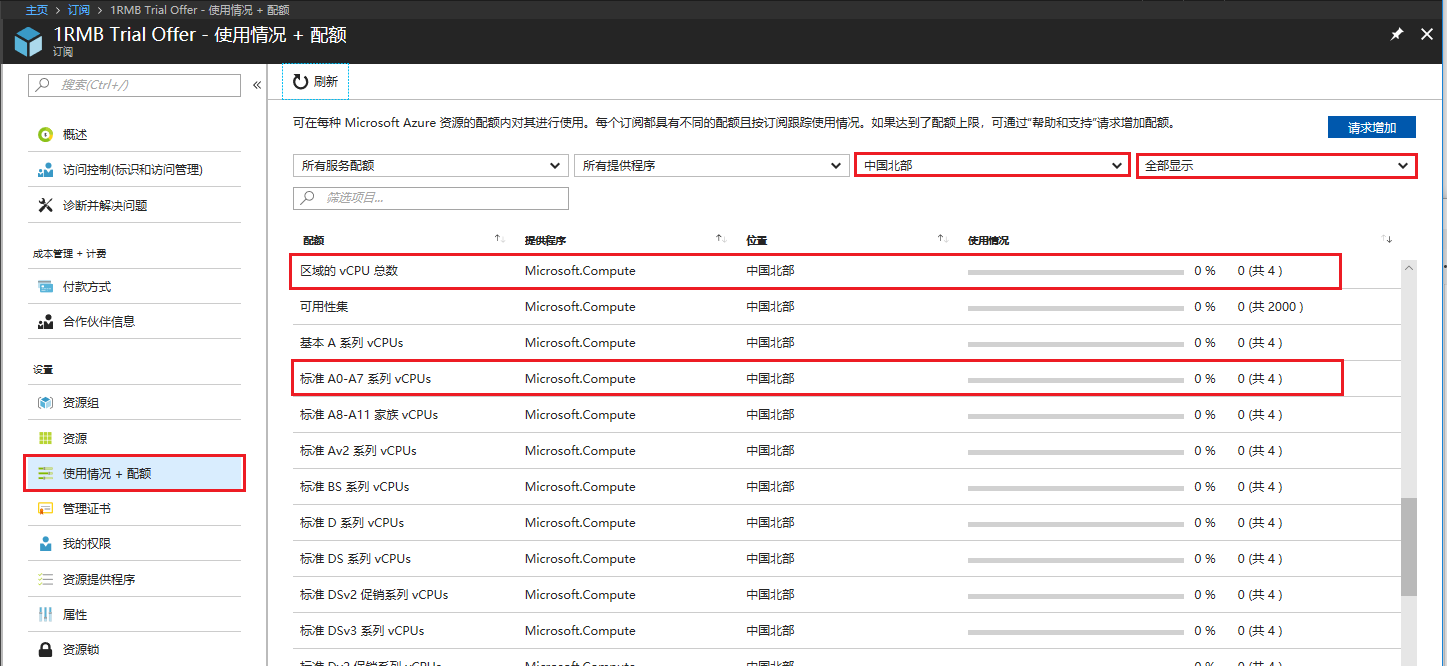Go to 我的权限 menu item
This screenshot has width=1447, height=666.
pos(86,544)
